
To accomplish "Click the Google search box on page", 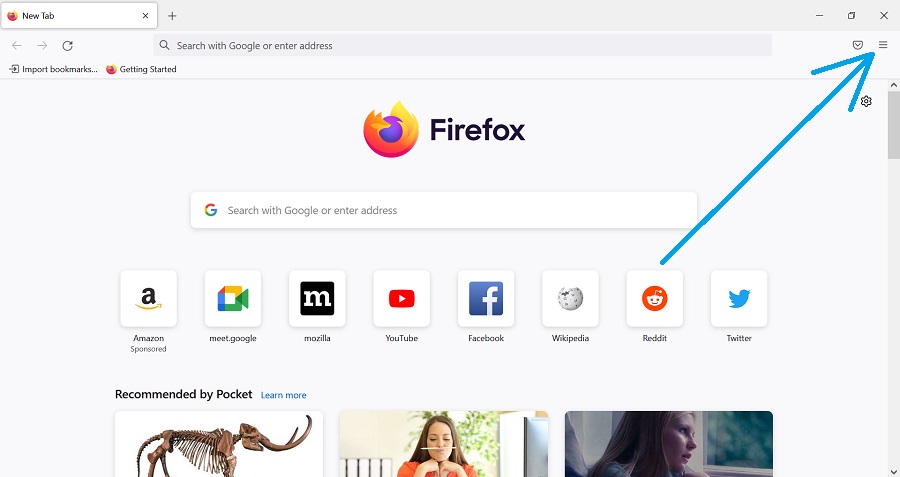I will click(x=444, y=210).
